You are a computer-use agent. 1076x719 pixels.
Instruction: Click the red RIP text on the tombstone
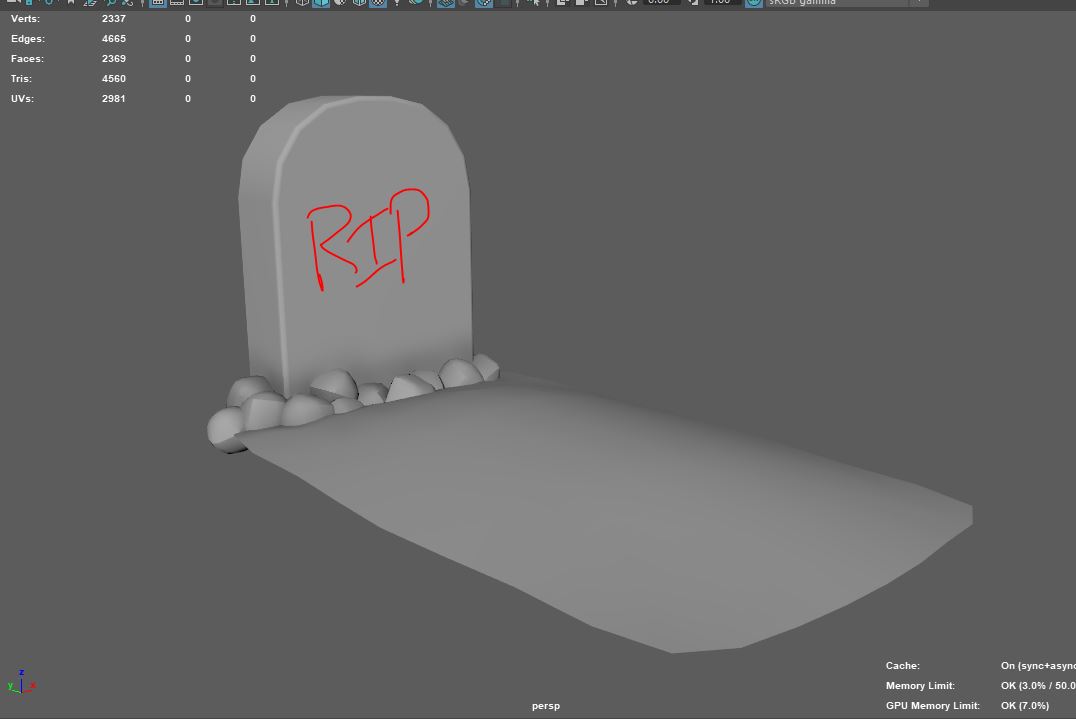[x=367, y=240]
